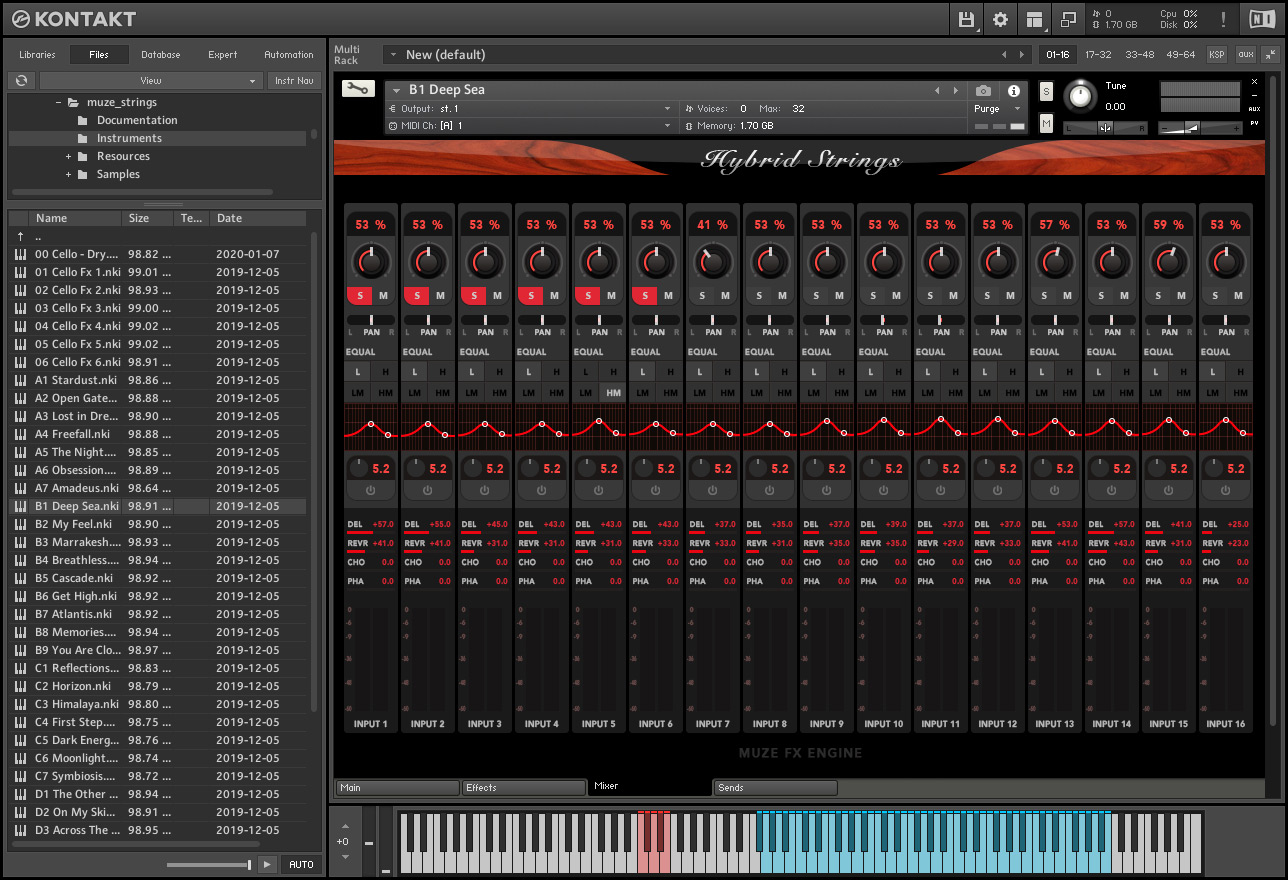Open the Sends tab

pyautogui.click(x=776, y=788)
